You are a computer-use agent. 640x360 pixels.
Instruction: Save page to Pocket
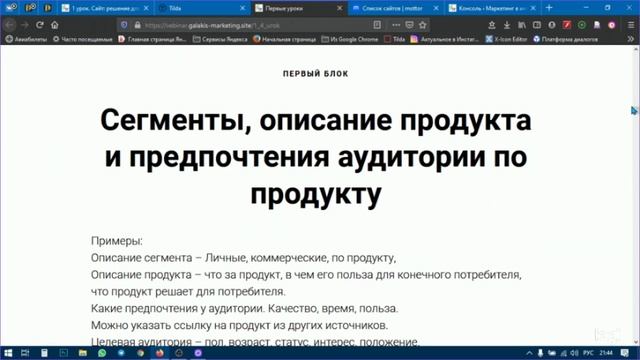pyautogui.click(x=409, y=25)
